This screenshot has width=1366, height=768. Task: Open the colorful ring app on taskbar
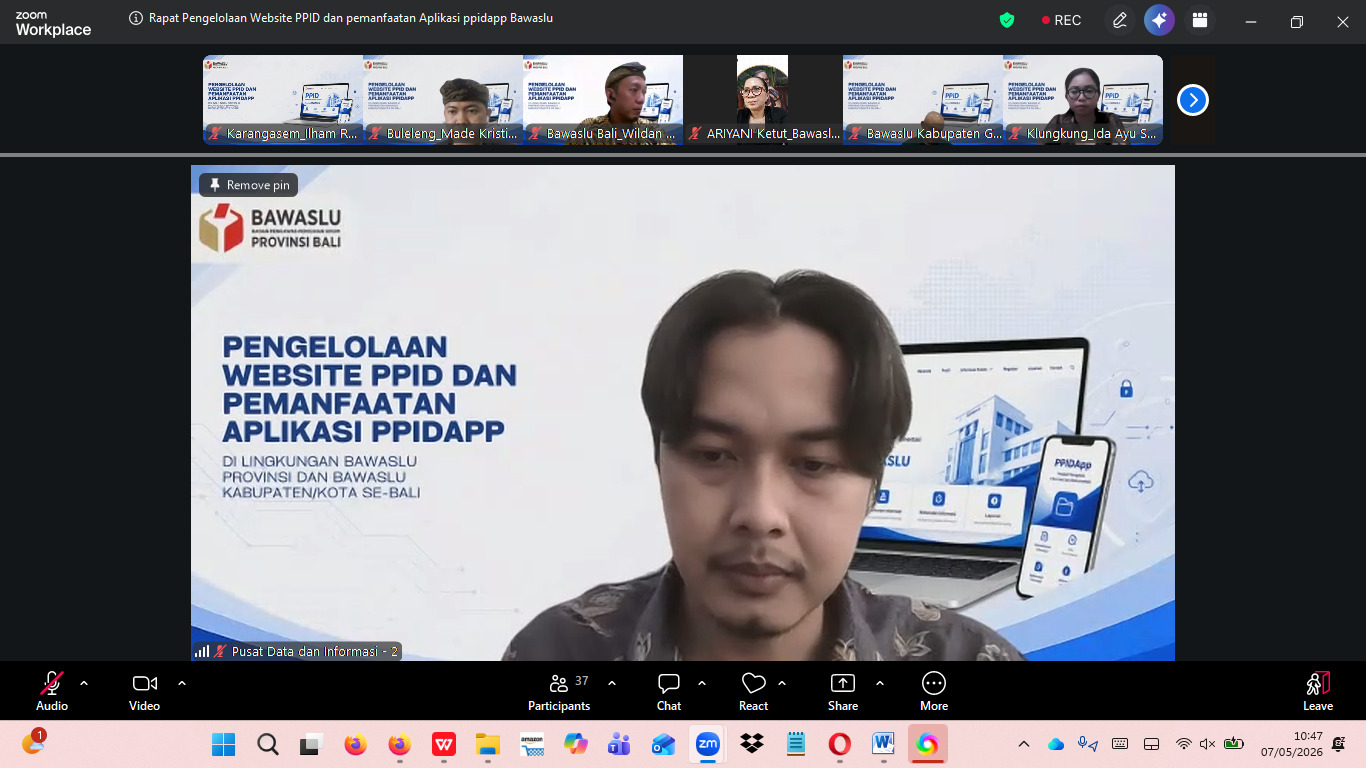point(927,744)
